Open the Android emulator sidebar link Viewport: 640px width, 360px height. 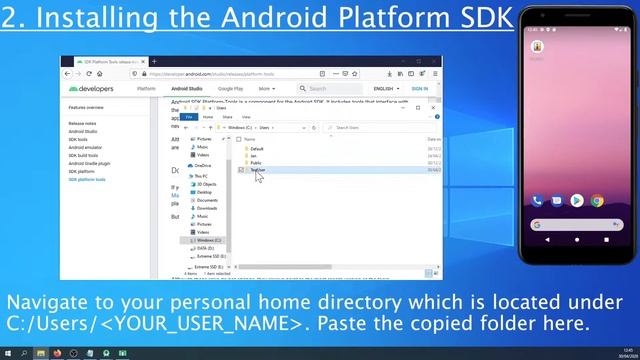coord(85,147)
